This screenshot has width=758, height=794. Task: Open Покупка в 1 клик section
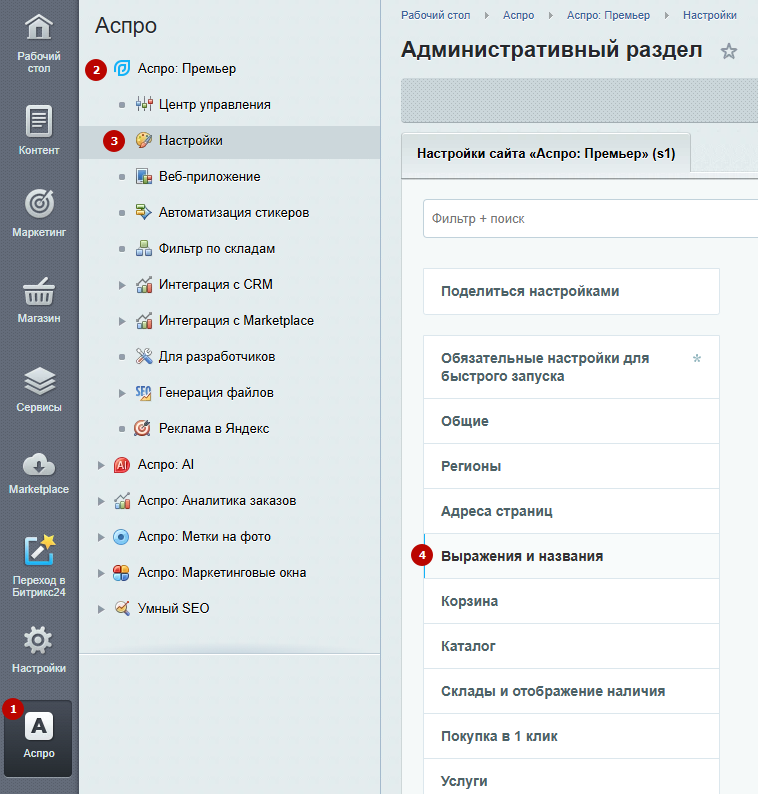[571, 736]
